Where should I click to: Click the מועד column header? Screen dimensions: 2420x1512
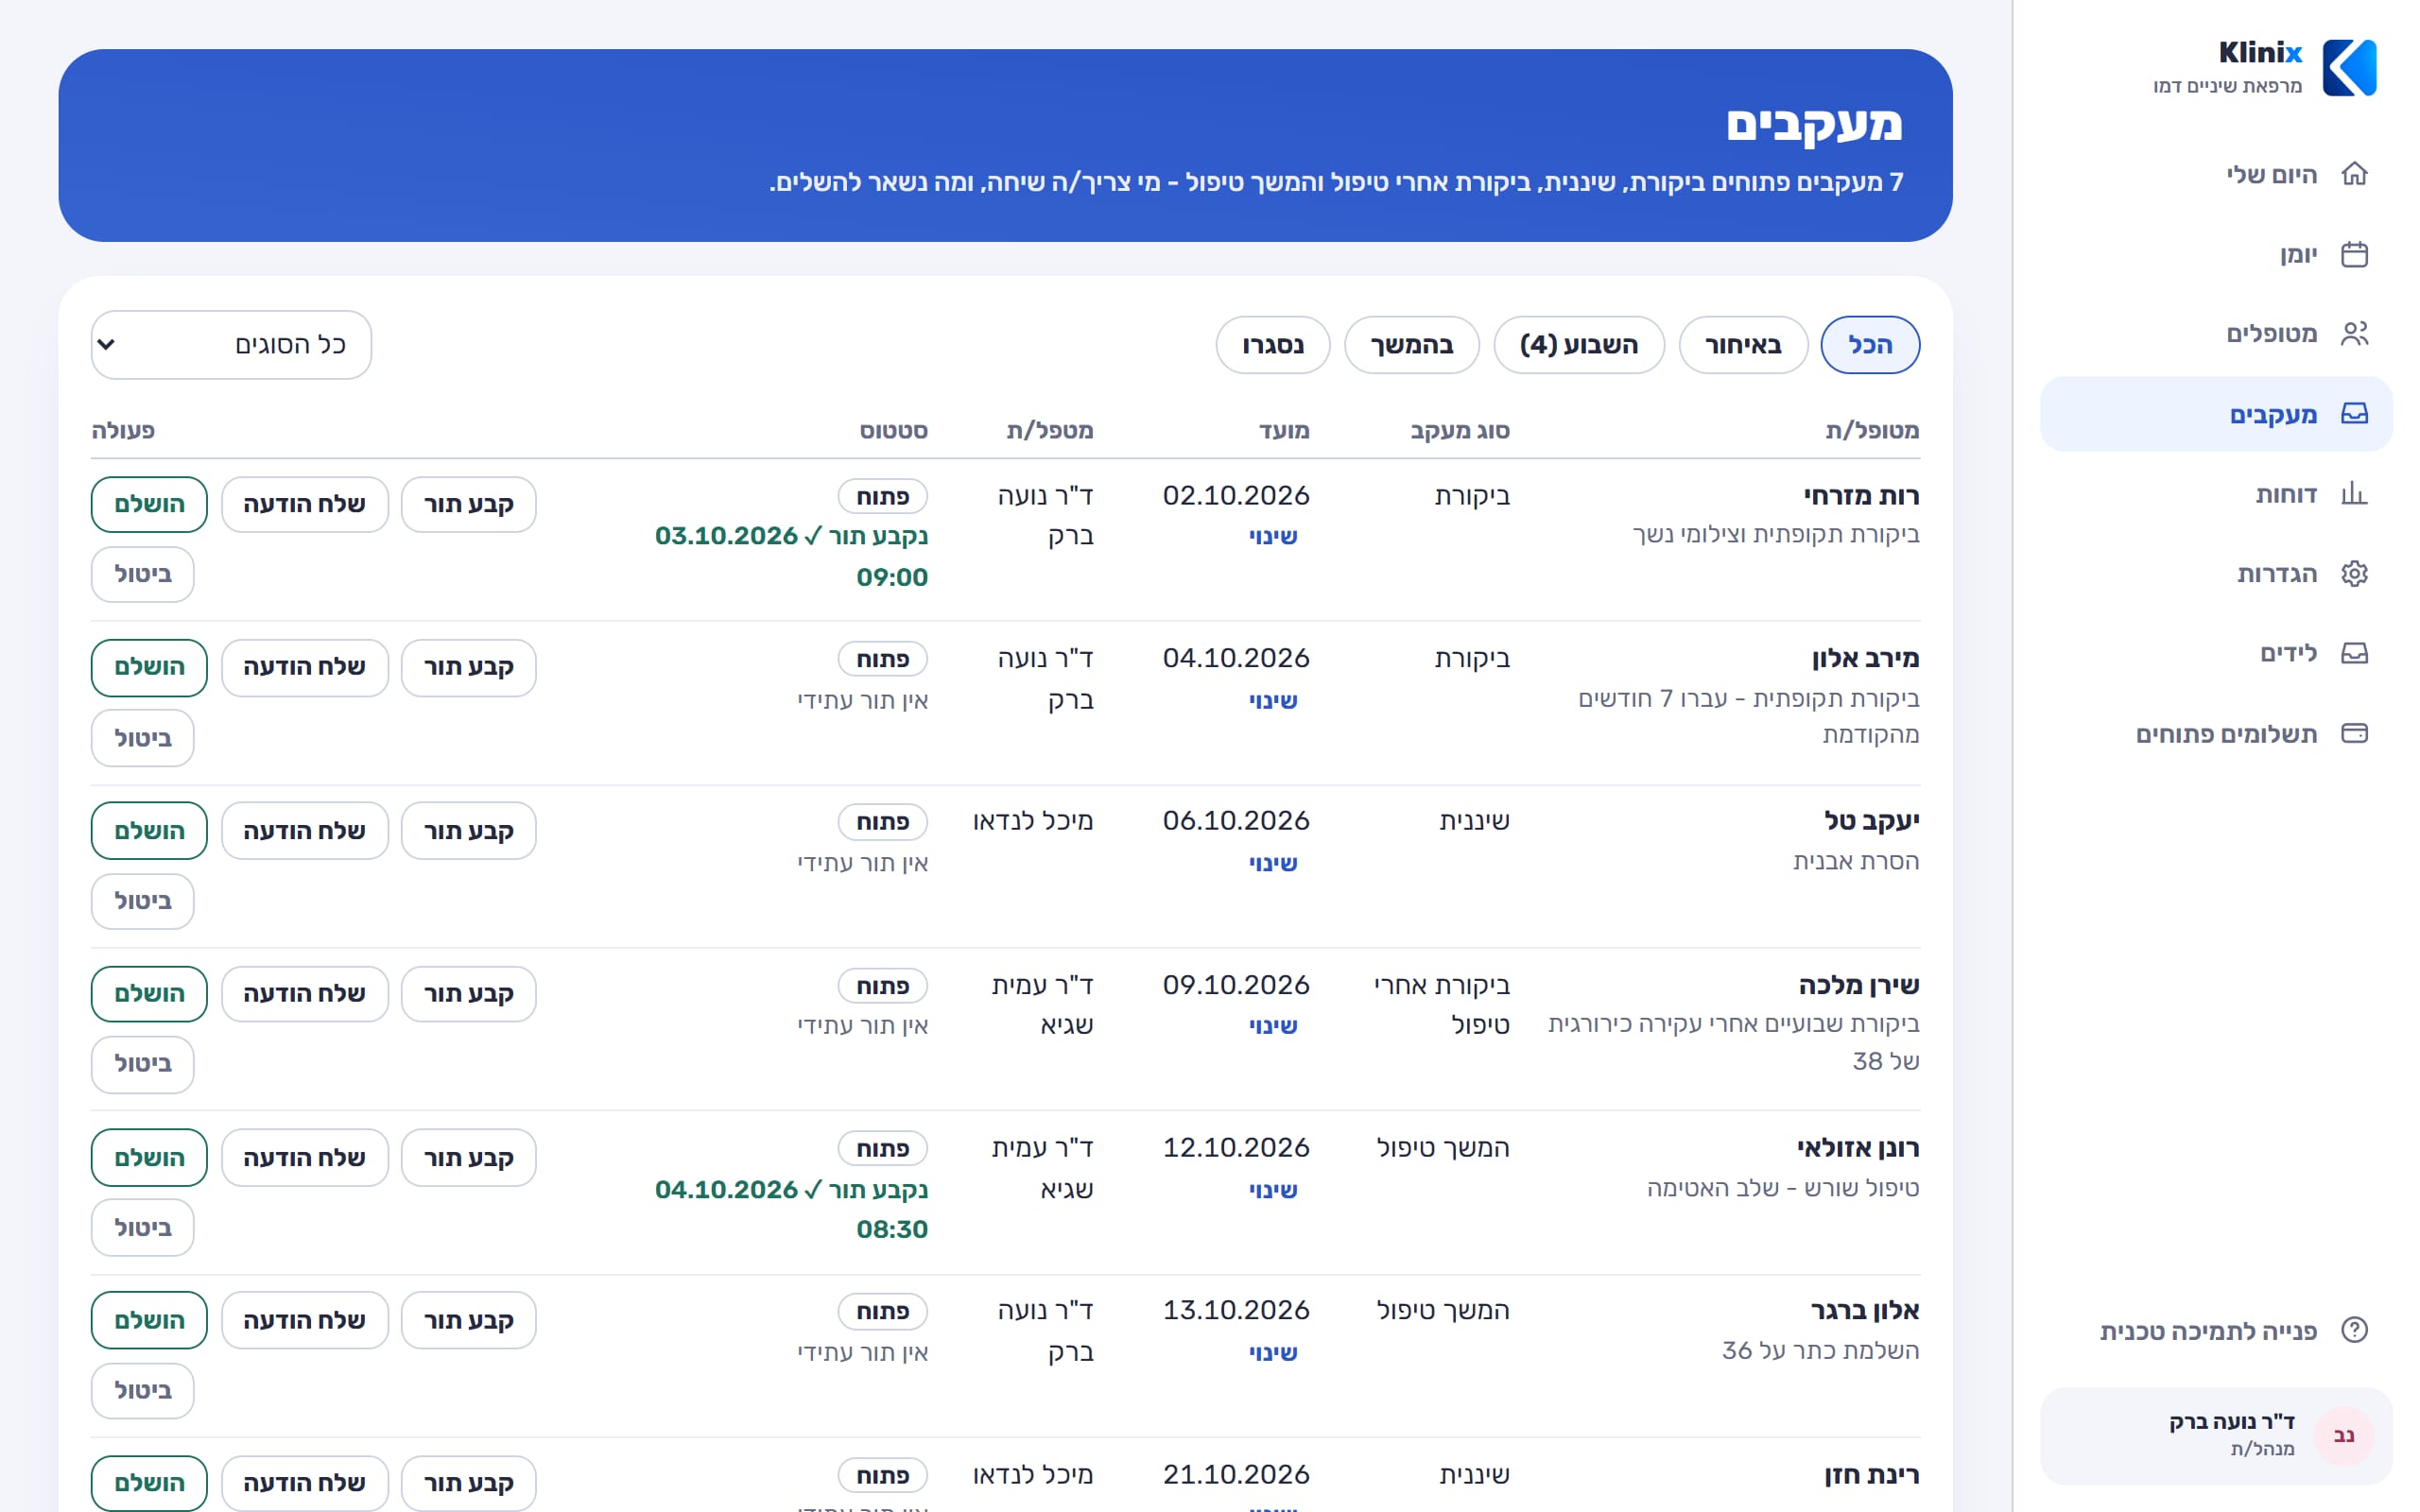pos(1284,431)
